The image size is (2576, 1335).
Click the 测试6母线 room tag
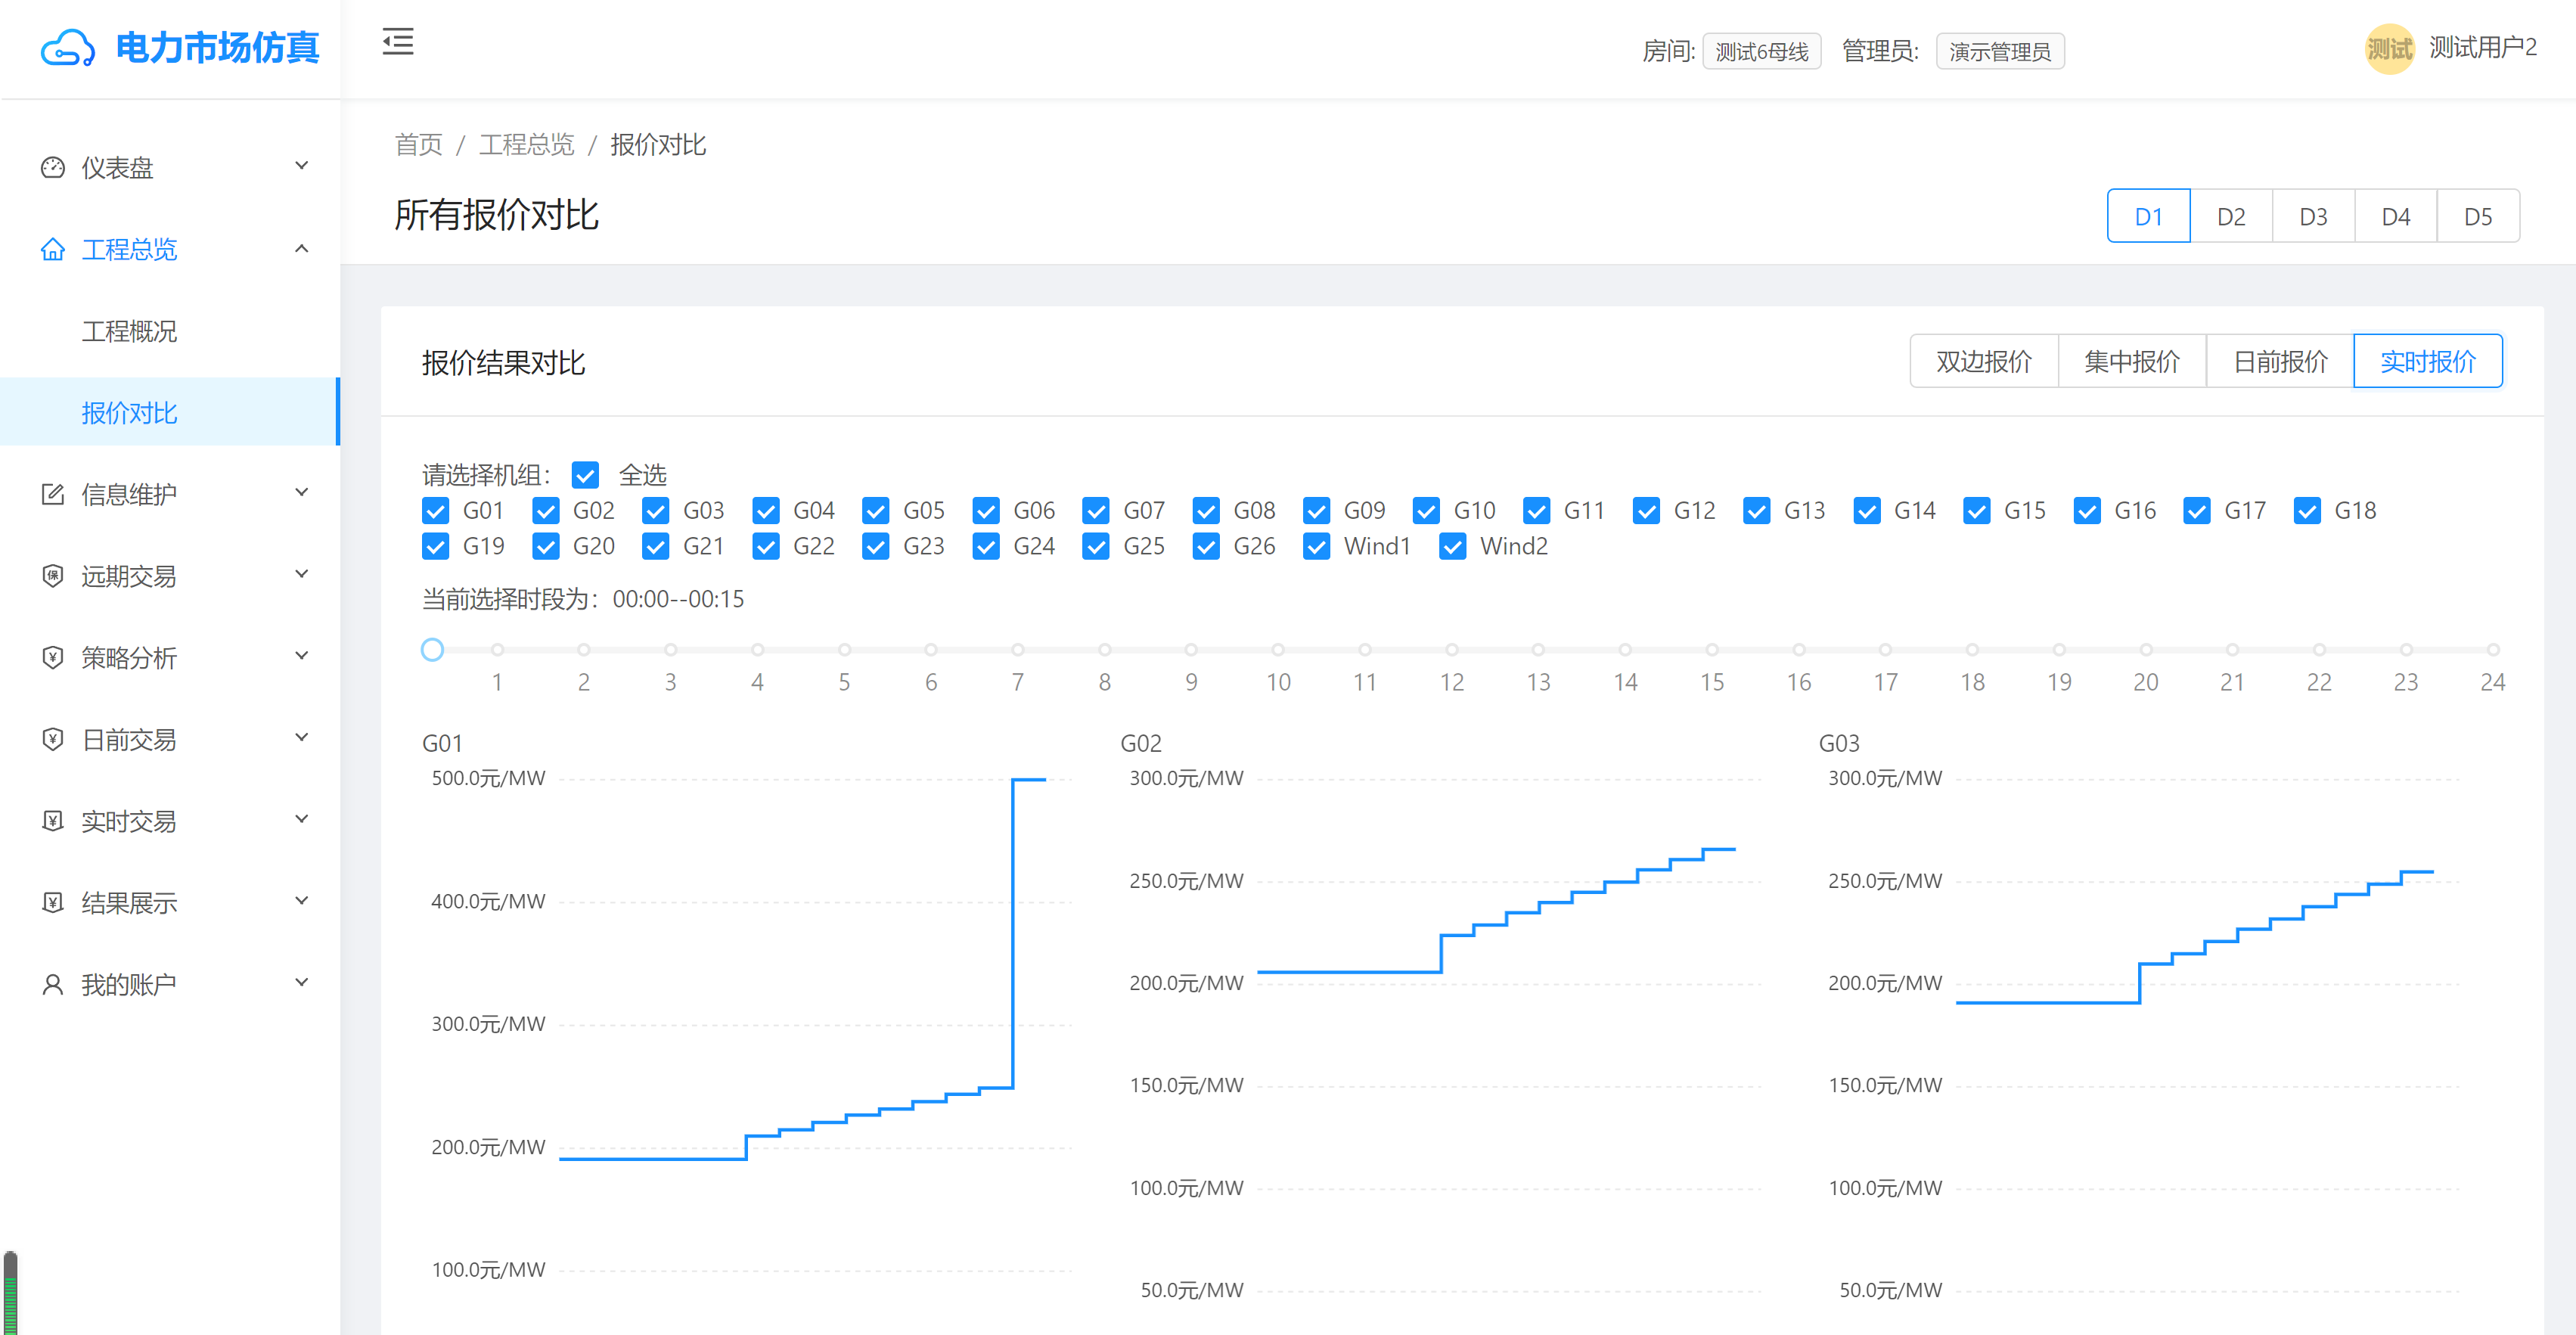[1761, 51]
